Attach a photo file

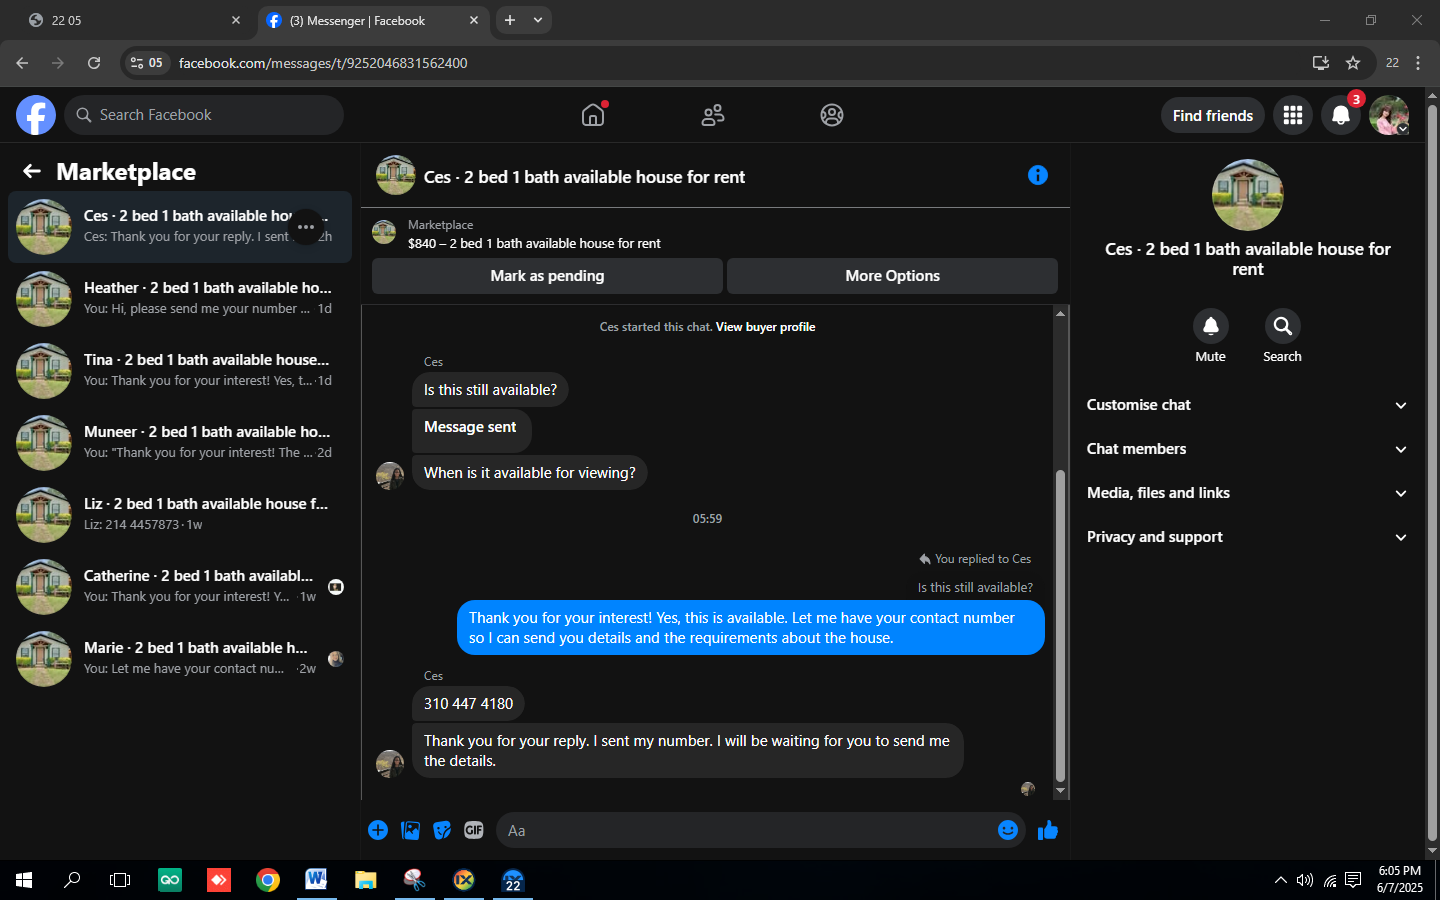(410, 830)
